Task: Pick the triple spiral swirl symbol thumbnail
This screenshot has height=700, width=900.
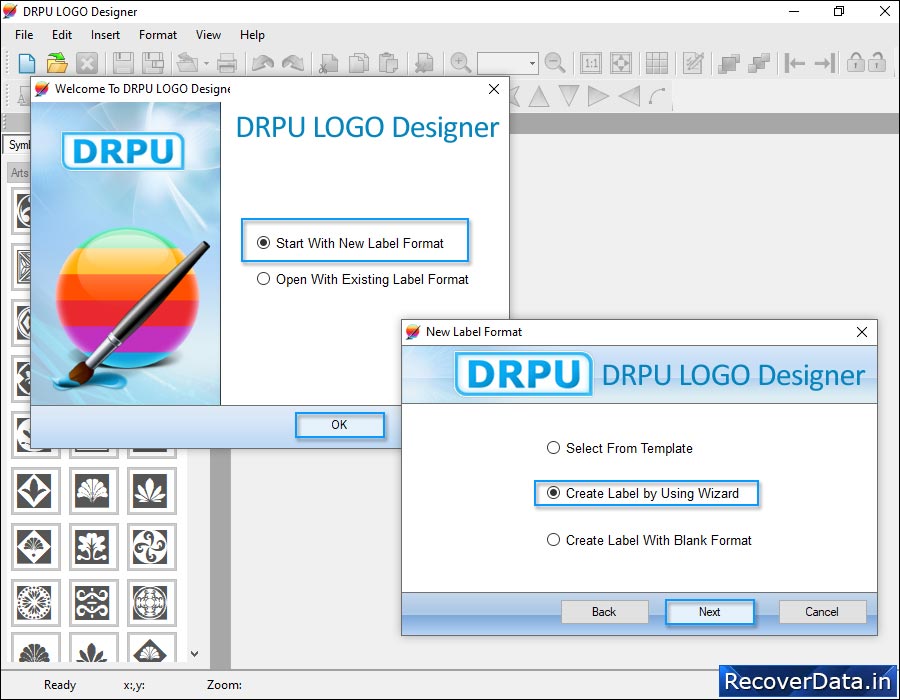Action: pyautogui.click(x=151, y=546)
